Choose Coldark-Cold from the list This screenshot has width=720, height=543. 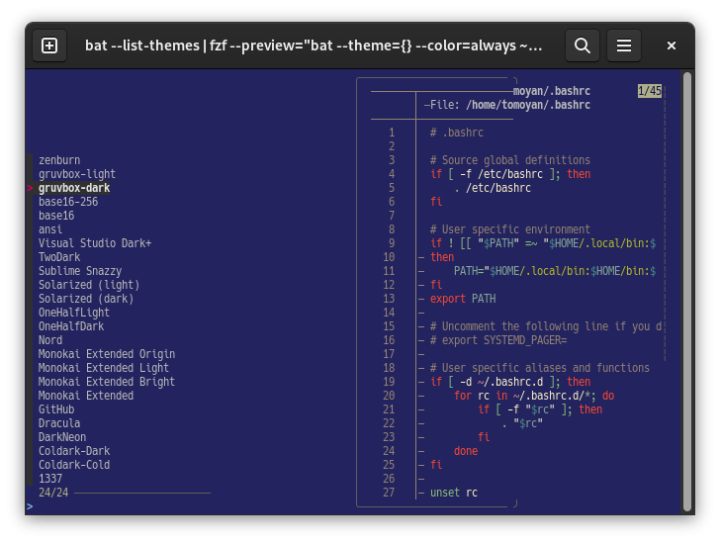74,465
